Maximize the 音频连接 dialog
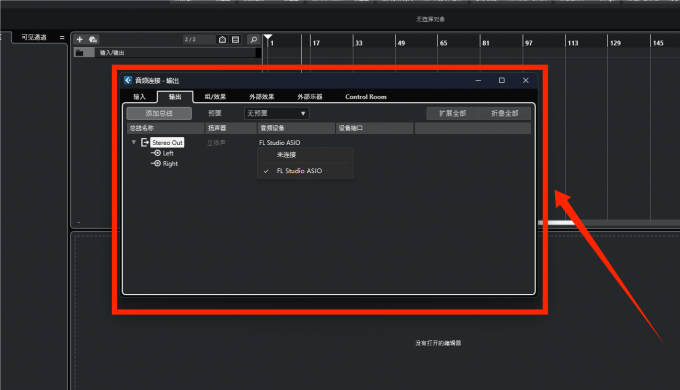Viewport: 680px width, 390px height. (x=502, y=80)
